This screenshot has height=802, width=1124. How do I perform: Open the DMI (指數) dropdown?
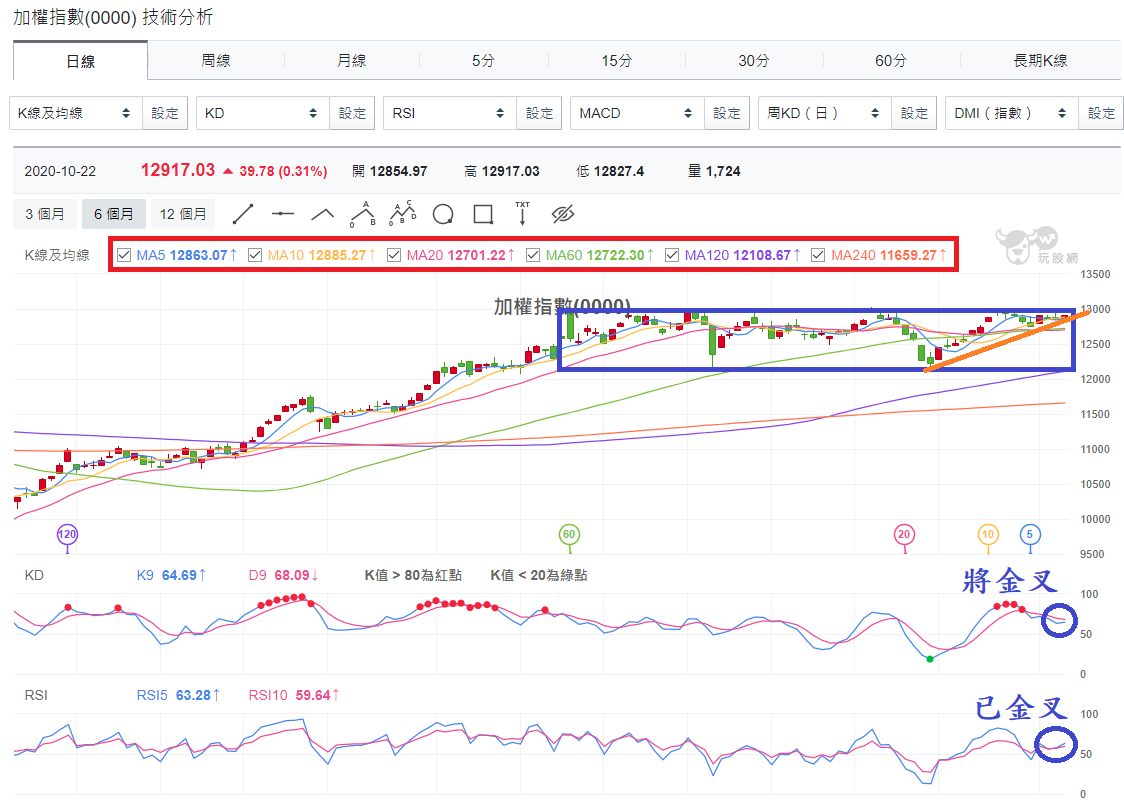coord(1011,113)
